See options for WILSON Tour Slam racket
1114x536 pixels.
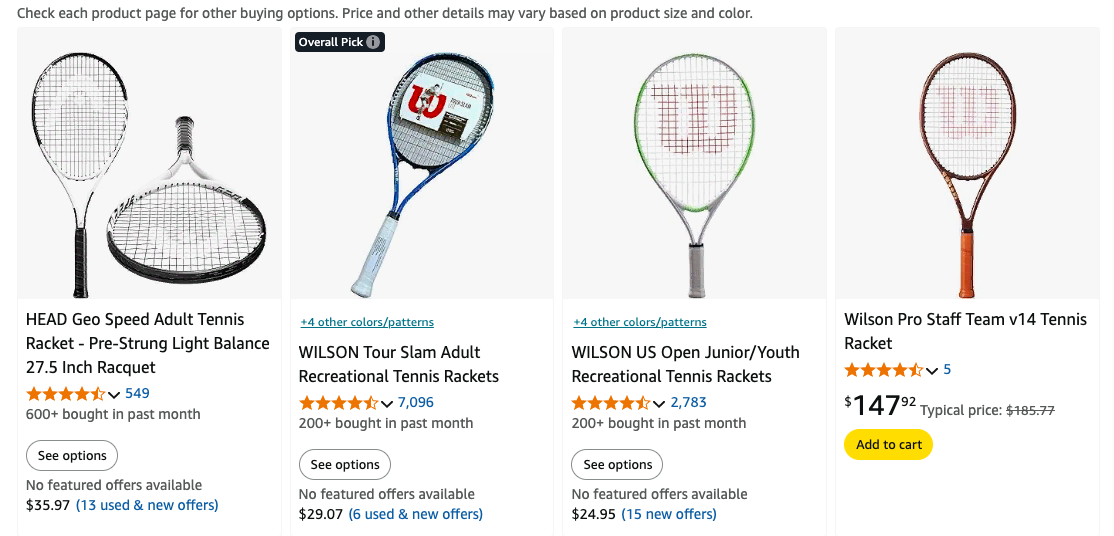coord(345,465)
